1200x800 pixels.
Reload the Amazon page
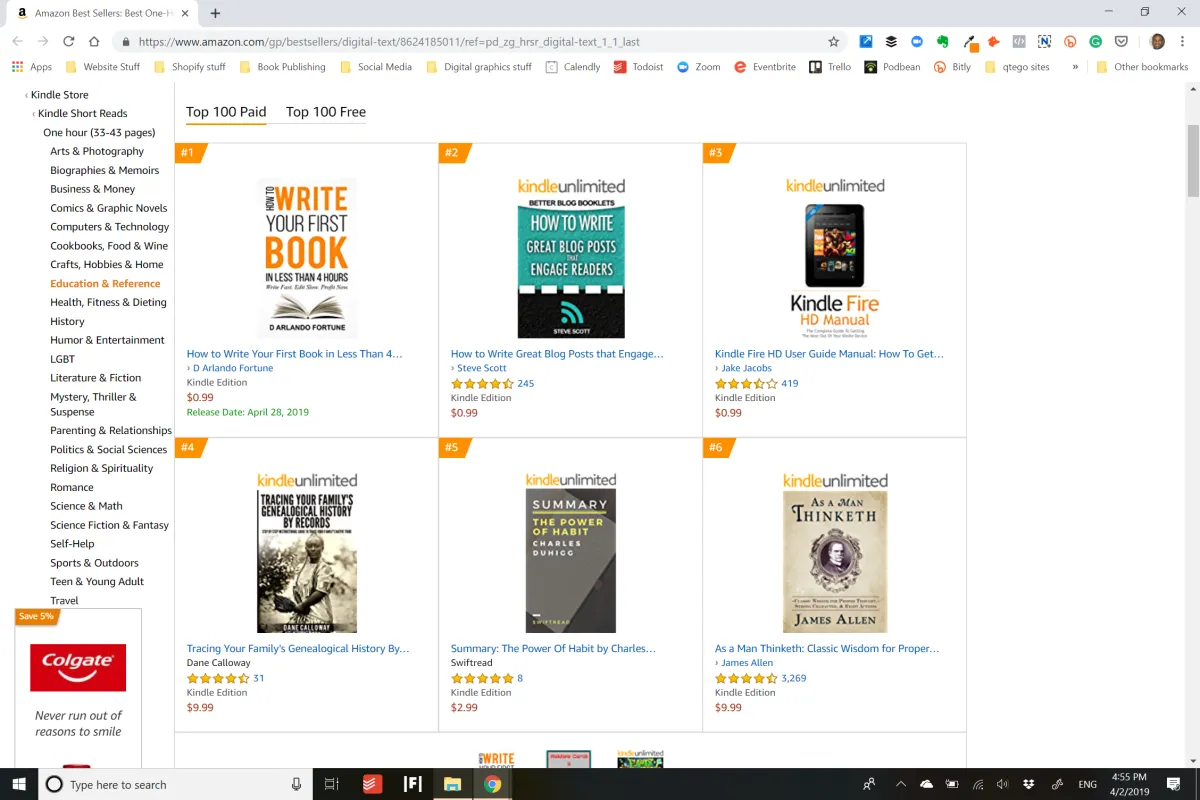[68, 42]
